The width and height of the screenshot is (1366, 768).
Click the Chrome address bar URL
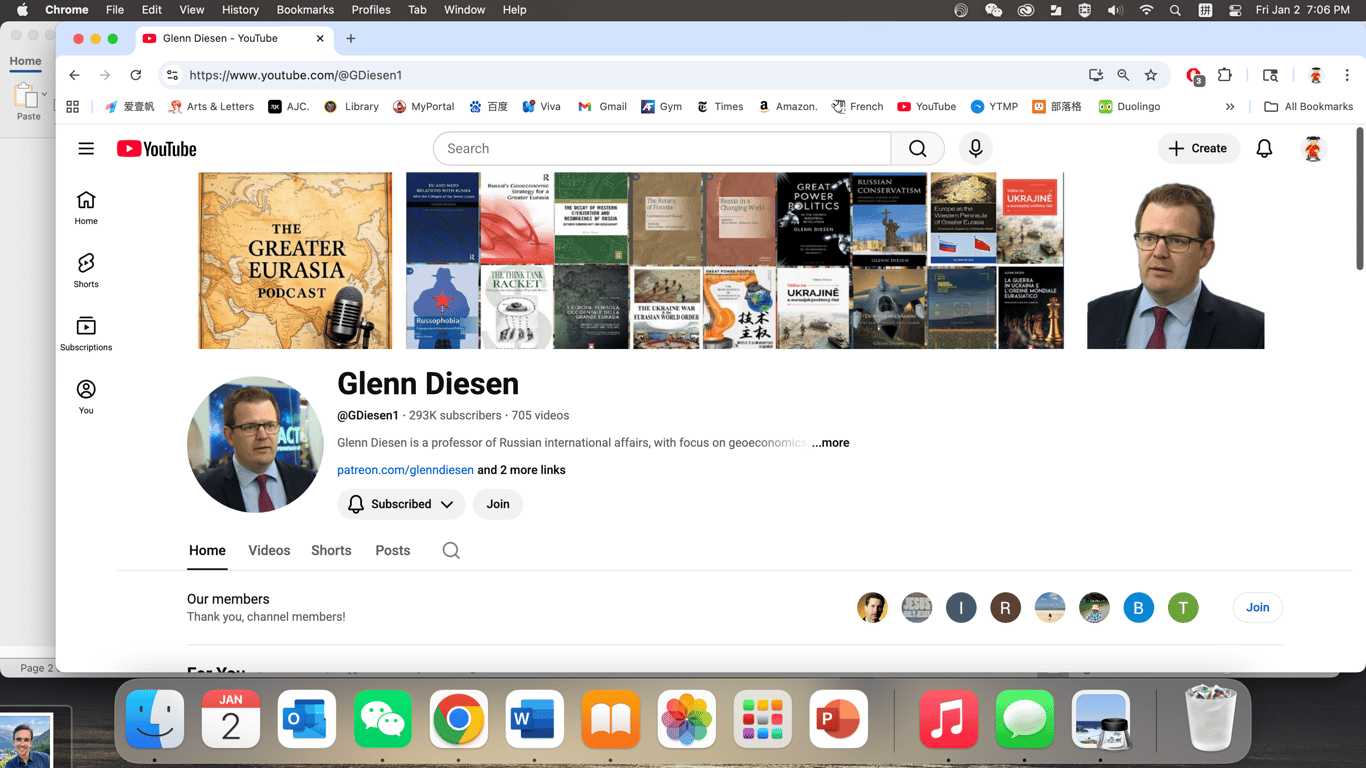click(296, 75)
